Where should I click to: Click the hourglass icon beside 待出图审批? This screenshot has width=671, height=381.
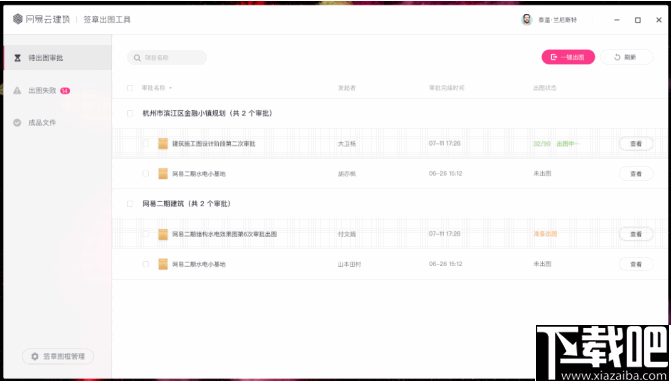18,58
